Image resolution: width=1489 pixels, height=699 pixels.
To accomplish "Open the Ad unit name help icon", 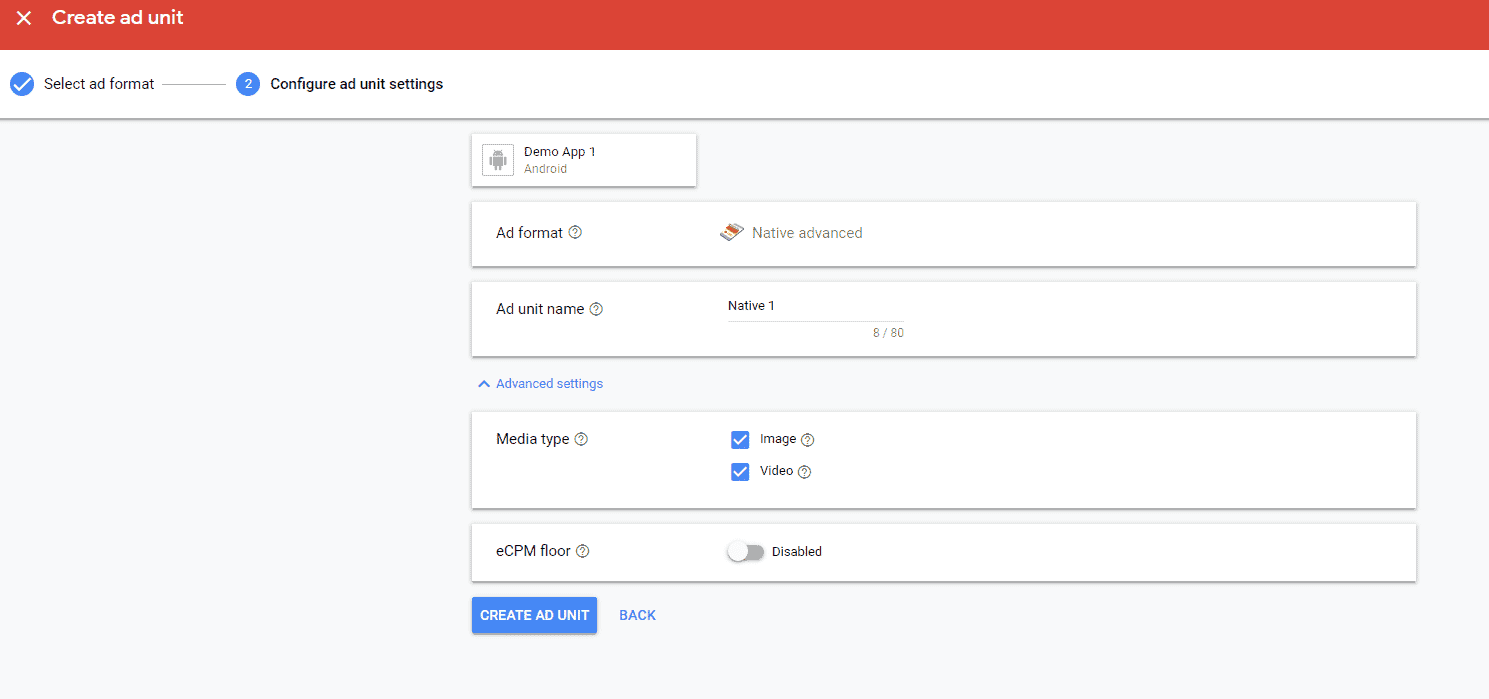I will (x=596, y=309).
